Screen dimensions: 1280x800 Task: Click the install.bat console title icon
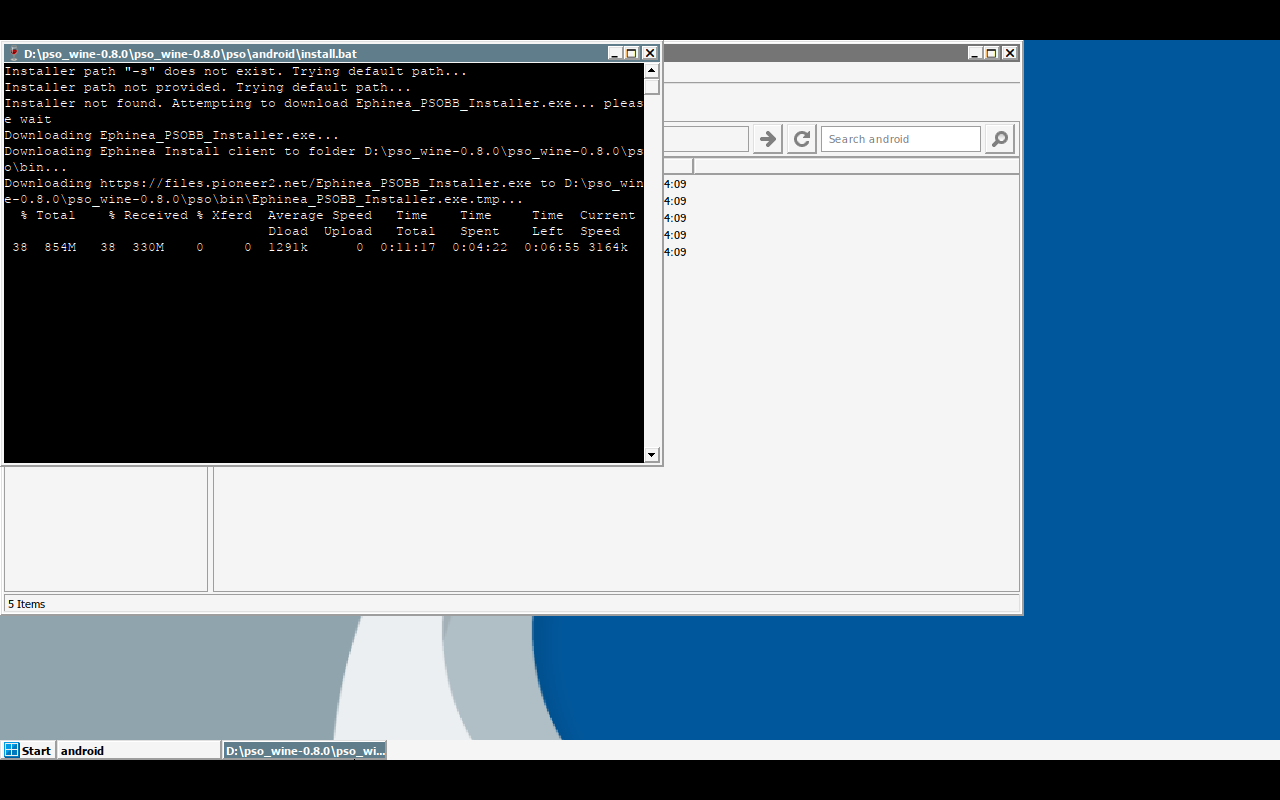[14, 53]
